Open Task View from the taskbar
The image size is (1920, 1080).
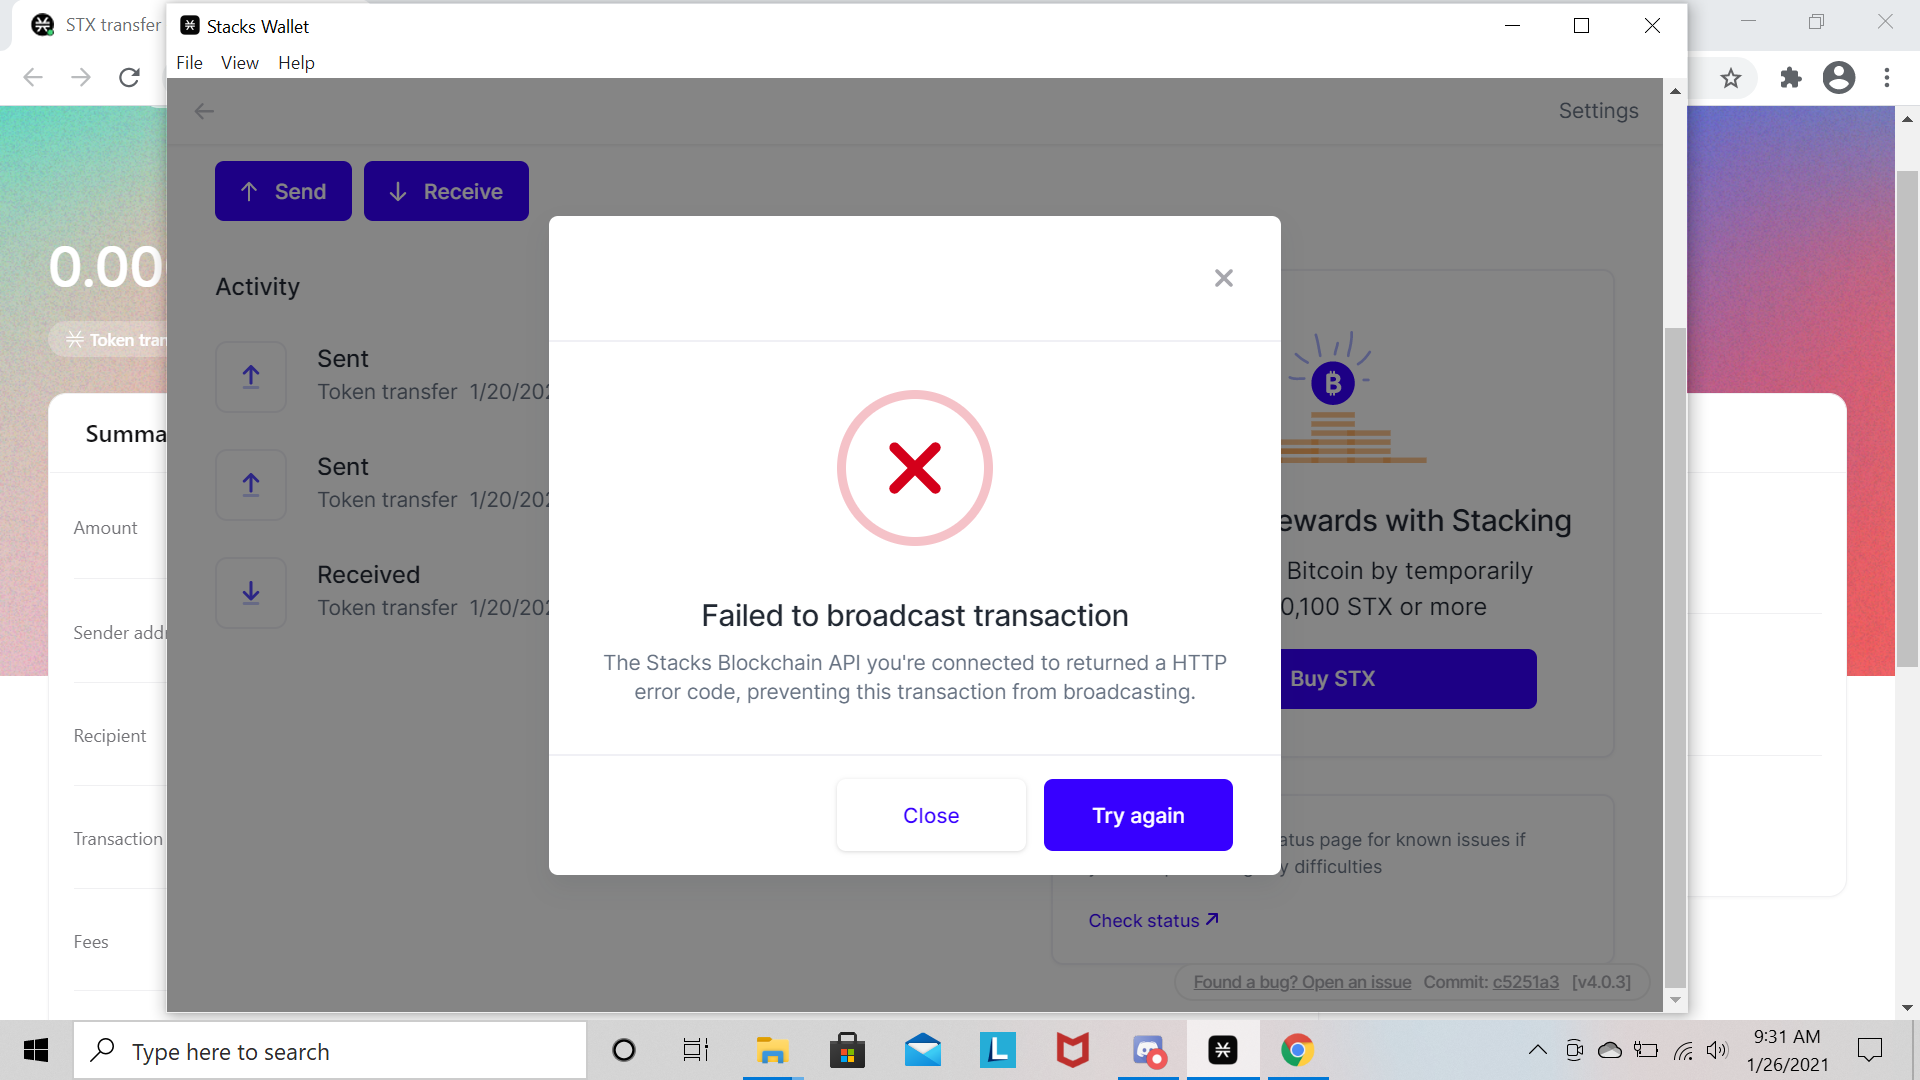[x=695, y=1050]
